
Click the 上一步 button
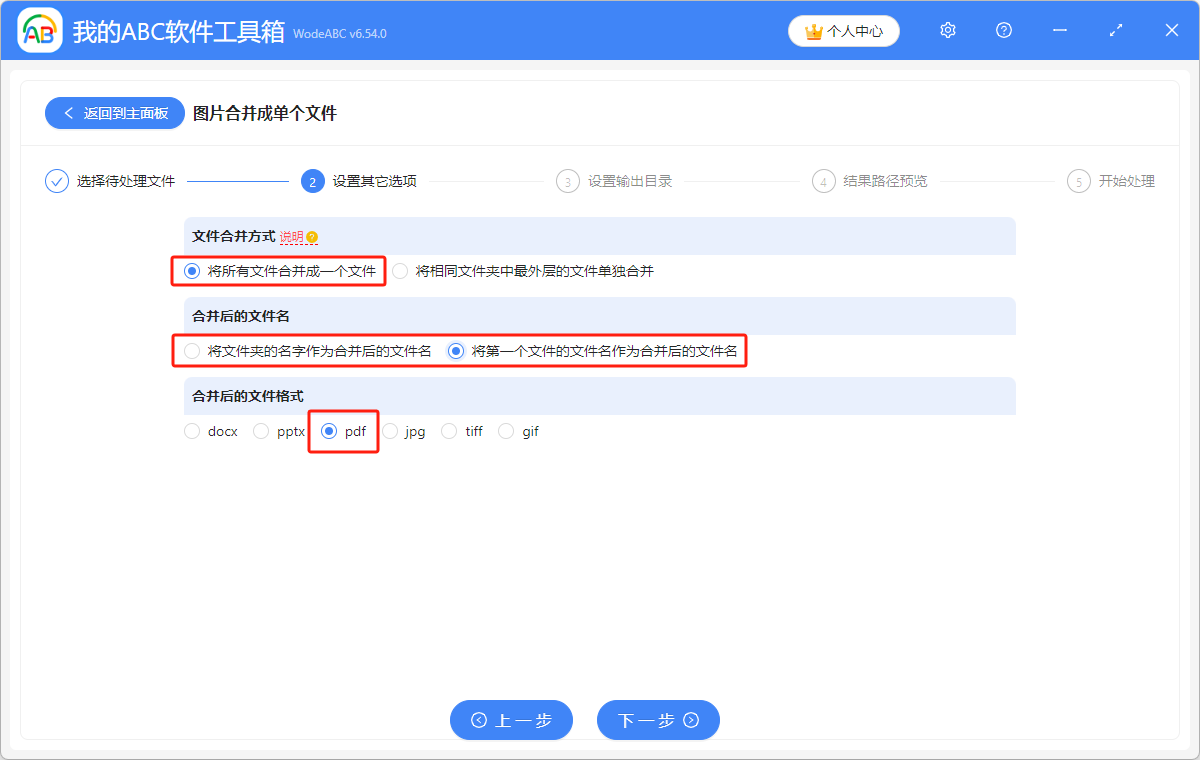511,720
